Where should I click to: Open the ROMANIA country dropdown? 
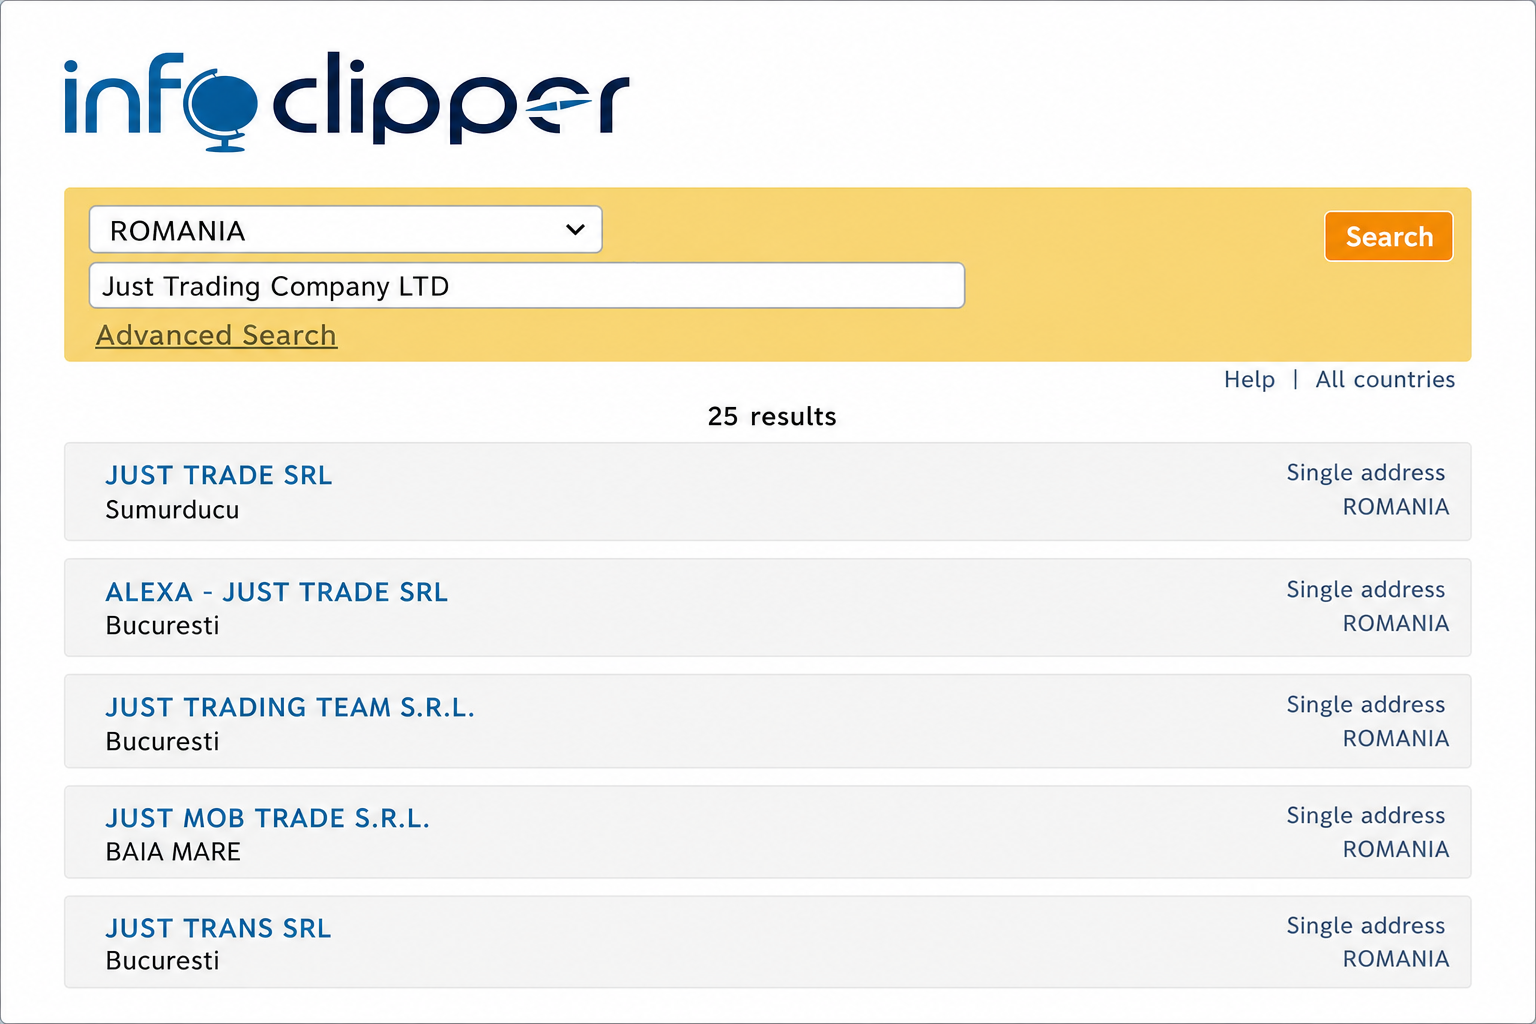click(346, 230)
